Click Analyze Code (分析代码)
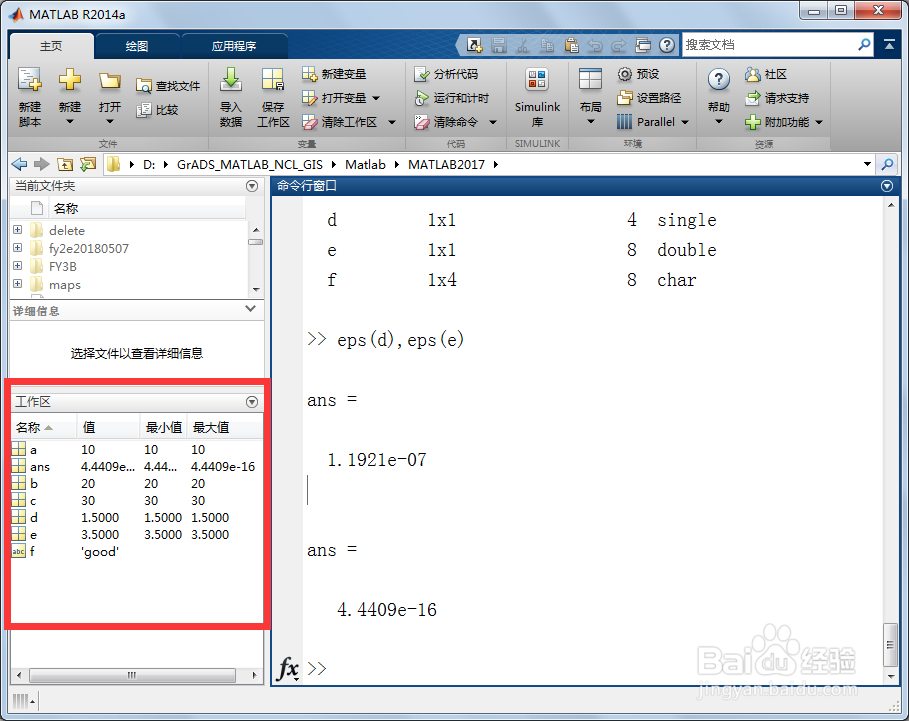This screenshot has width=909, height=721. pos(446,74)
